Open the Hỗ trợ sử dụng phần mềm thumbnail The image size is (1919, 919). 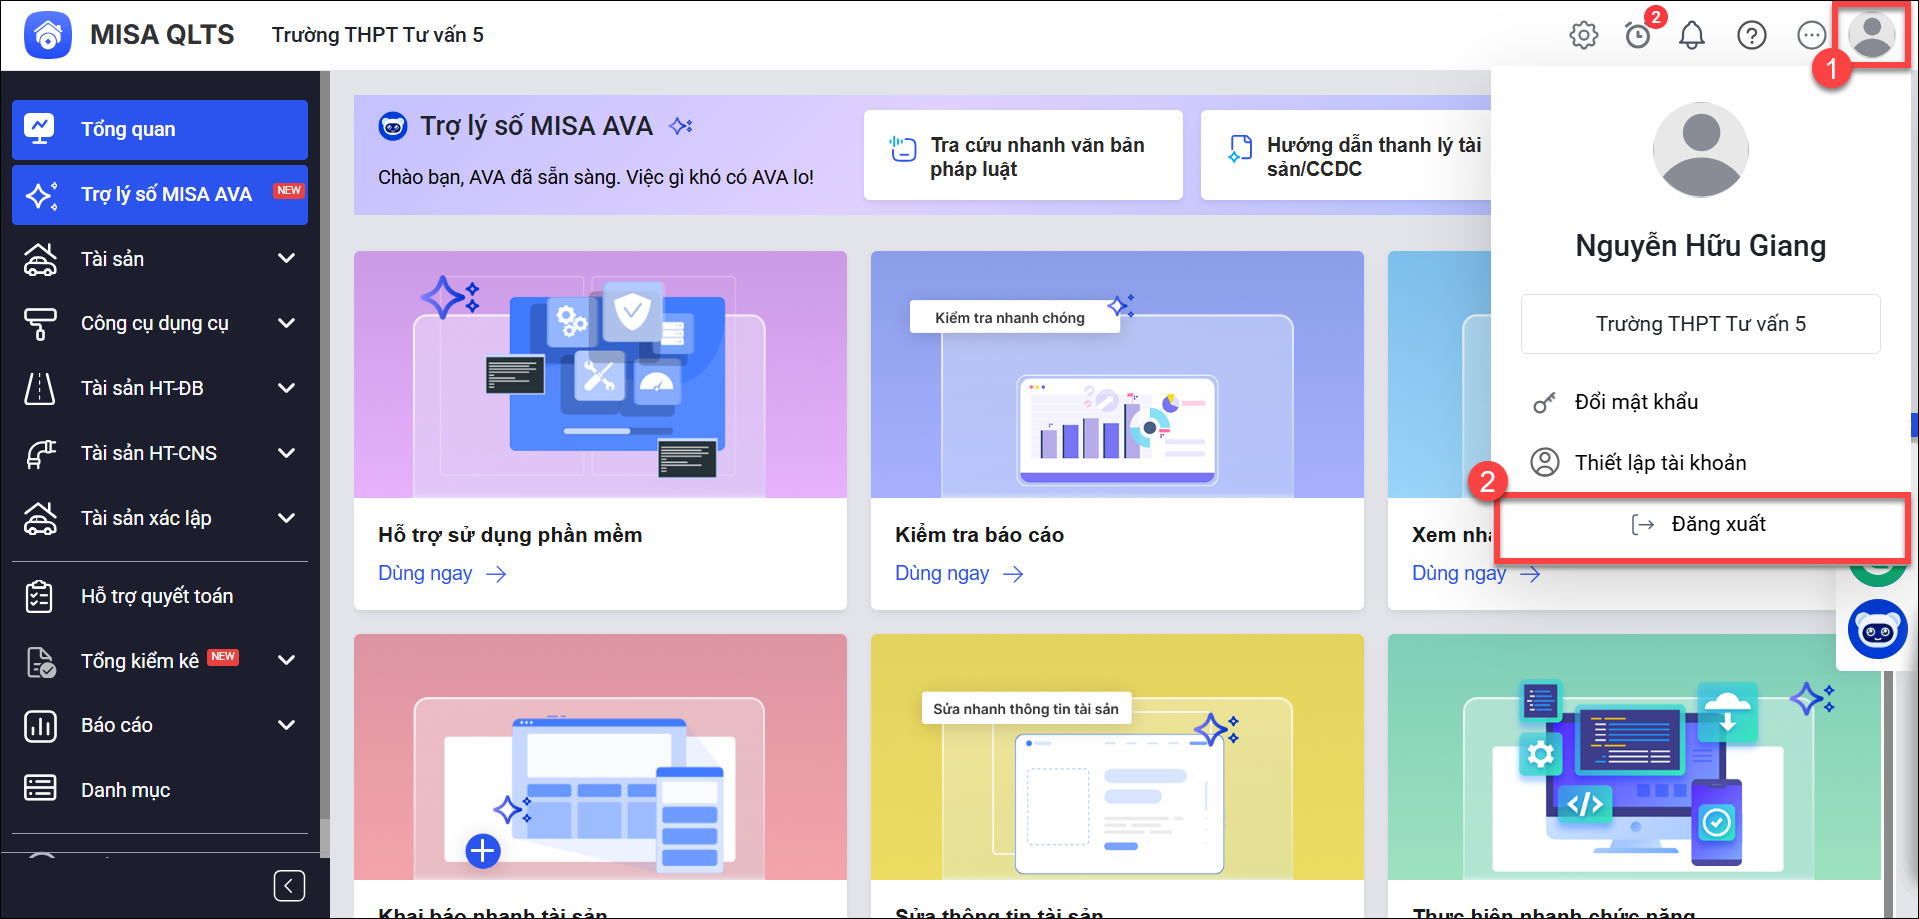pos(600,375)
